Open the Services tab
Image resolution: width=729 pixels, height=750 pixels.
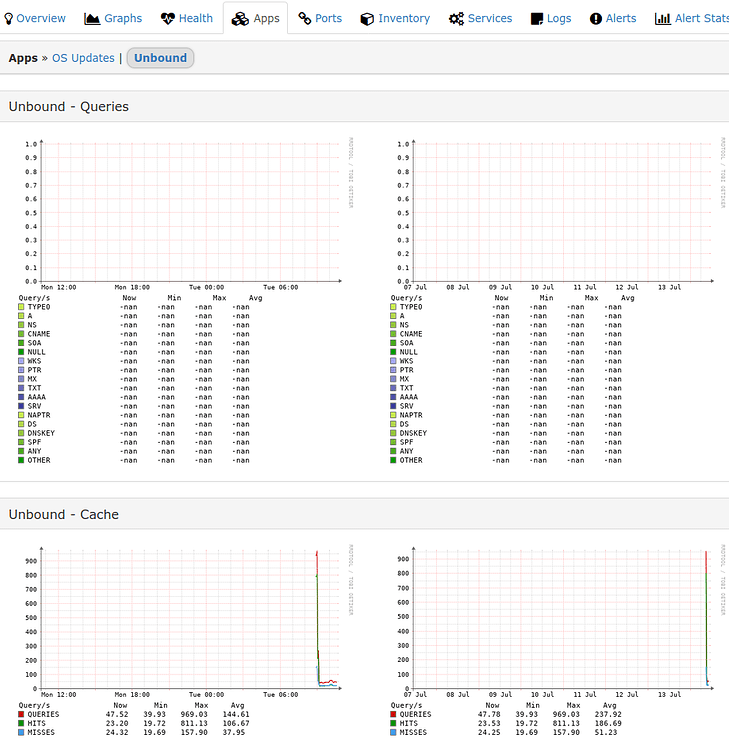[x=480, y=18]
